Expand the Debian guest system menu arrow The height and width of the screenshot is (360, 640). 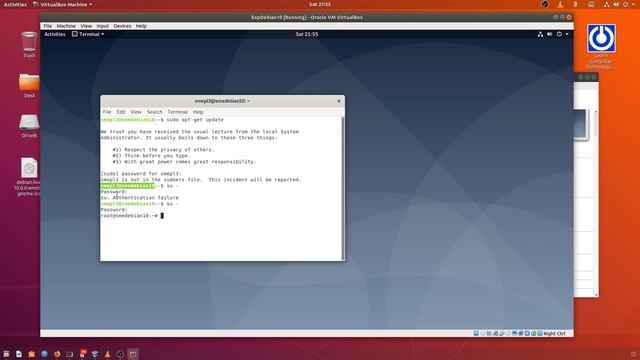(567, 34)
